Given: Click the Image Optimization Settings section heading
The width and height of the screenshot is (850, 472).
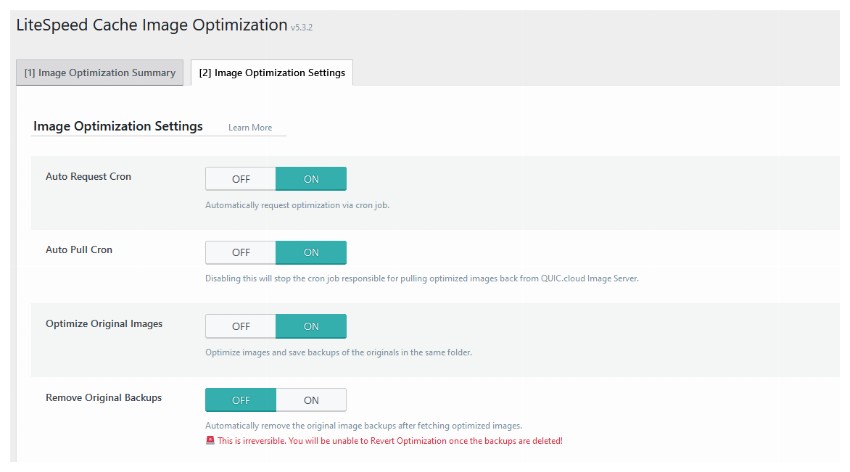Looking at the screenshot, I should coord(118,126).
